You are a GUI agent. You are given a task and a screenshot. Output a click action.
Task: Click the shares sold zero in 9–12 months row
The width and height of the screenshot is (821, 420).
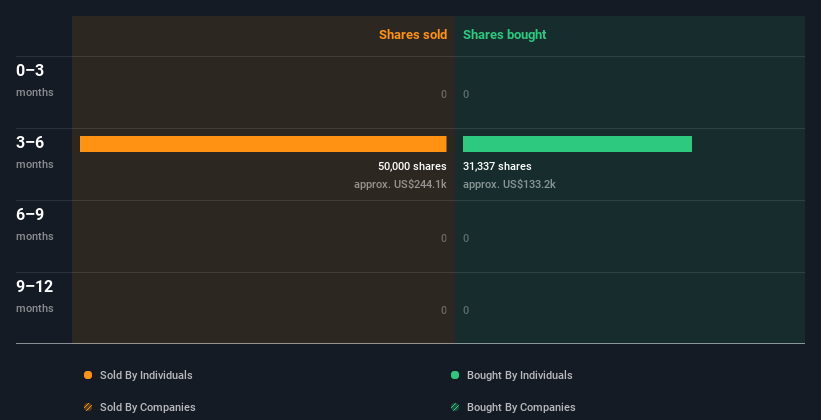pos(444,310)
